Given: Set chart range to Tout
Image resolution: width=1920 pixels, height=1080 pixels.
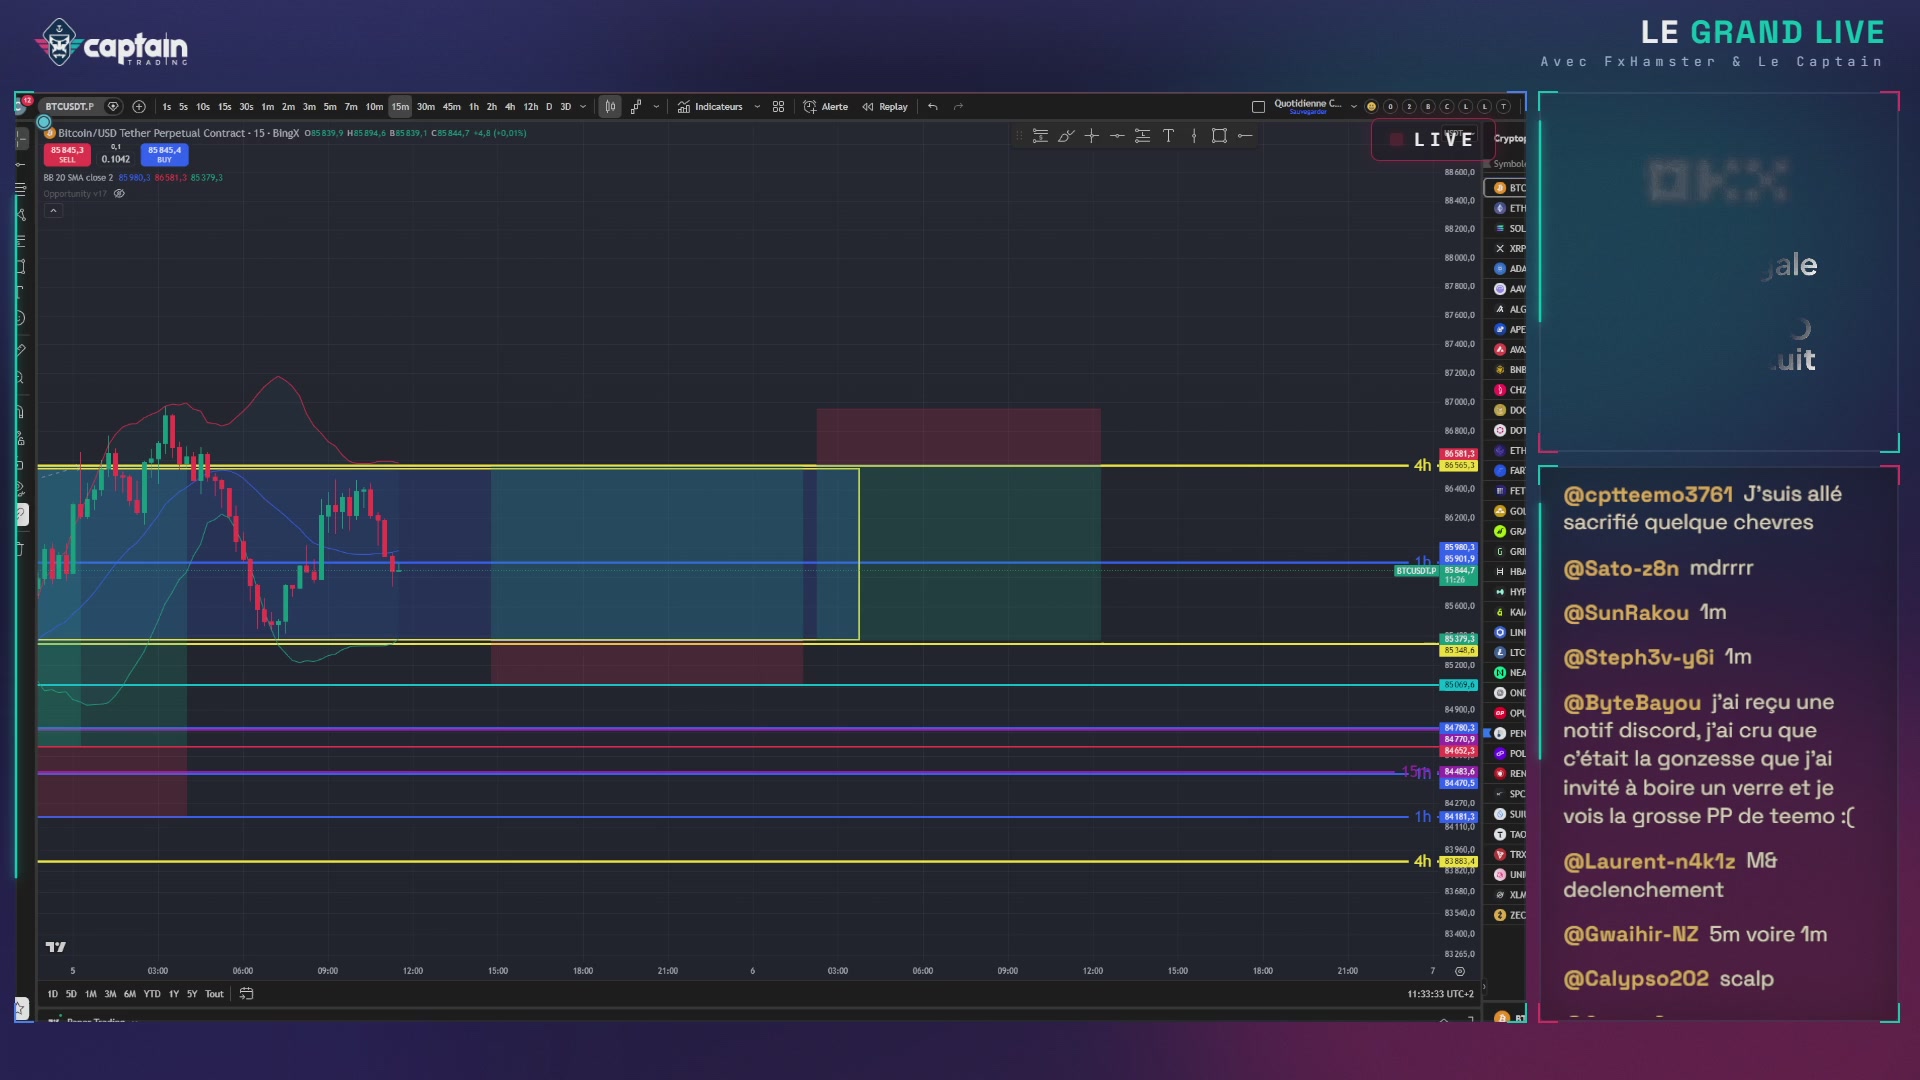Looking at the screenshot, I should (x=214, y=994).
